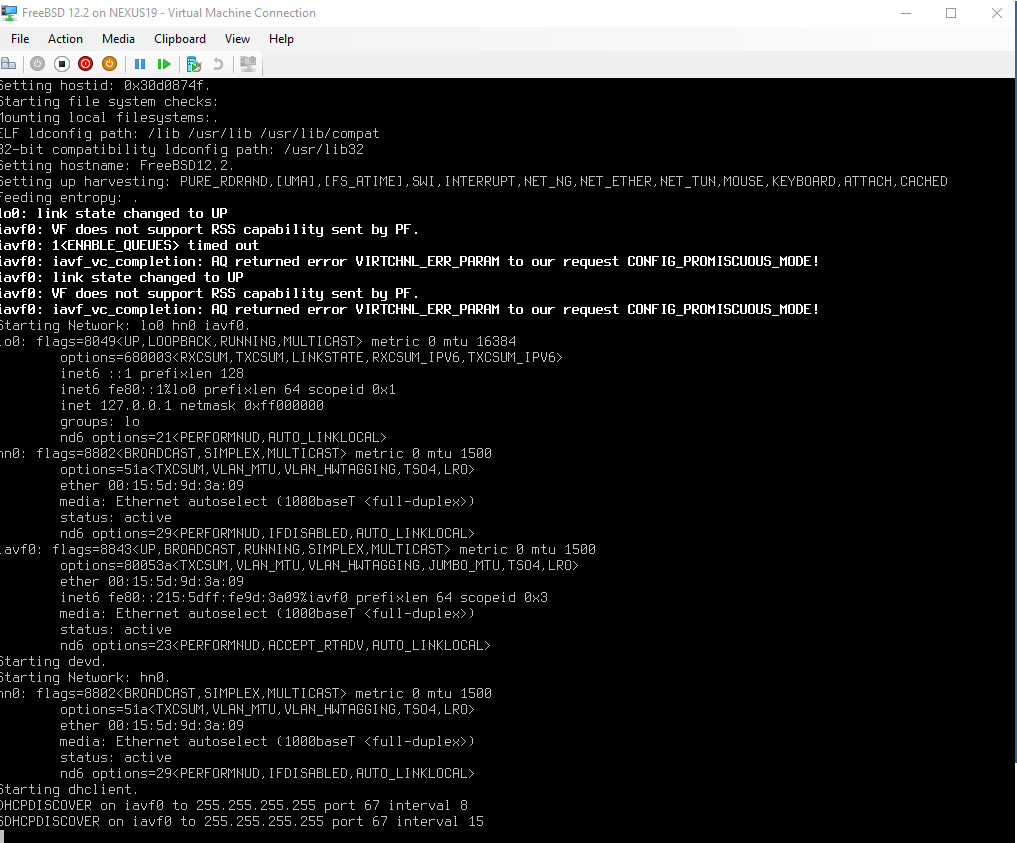Create a checkpoint from the toolbar
Image resolution: width=1017 pixels, height=843 pixels.
pos(194,64)
